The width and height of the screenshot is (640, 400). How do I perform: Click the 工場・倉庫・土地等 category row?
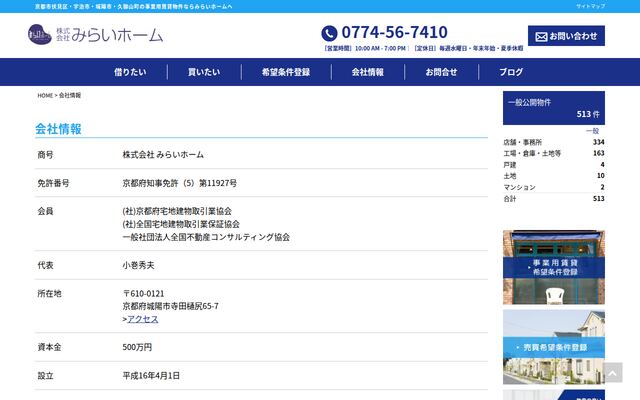pos(553,153)
